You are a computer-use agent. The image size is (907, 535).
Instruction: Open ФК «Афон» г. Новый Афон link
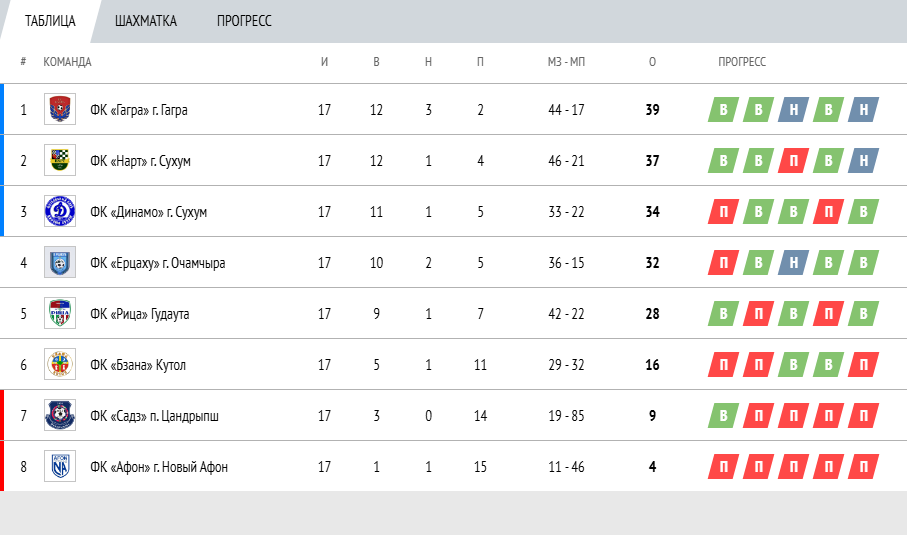click(x=158, y=467)
